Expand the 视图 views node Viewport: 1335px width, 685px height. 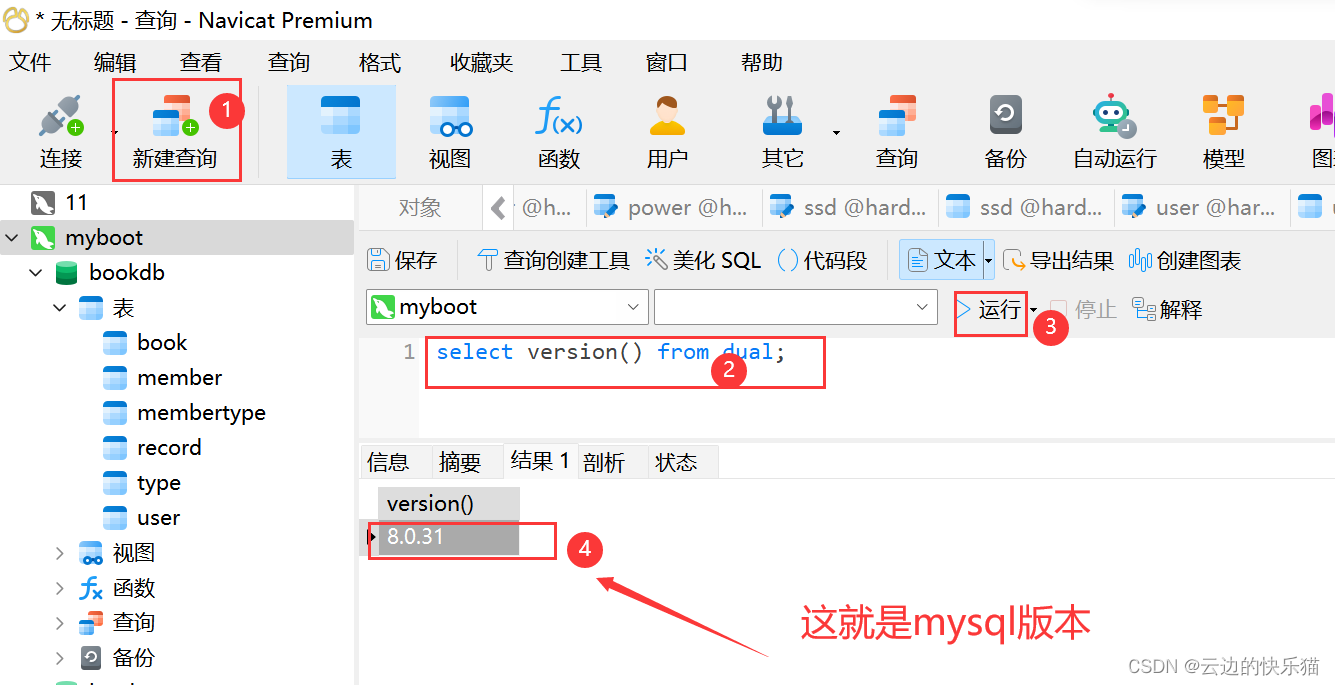[x=60, y=553]
